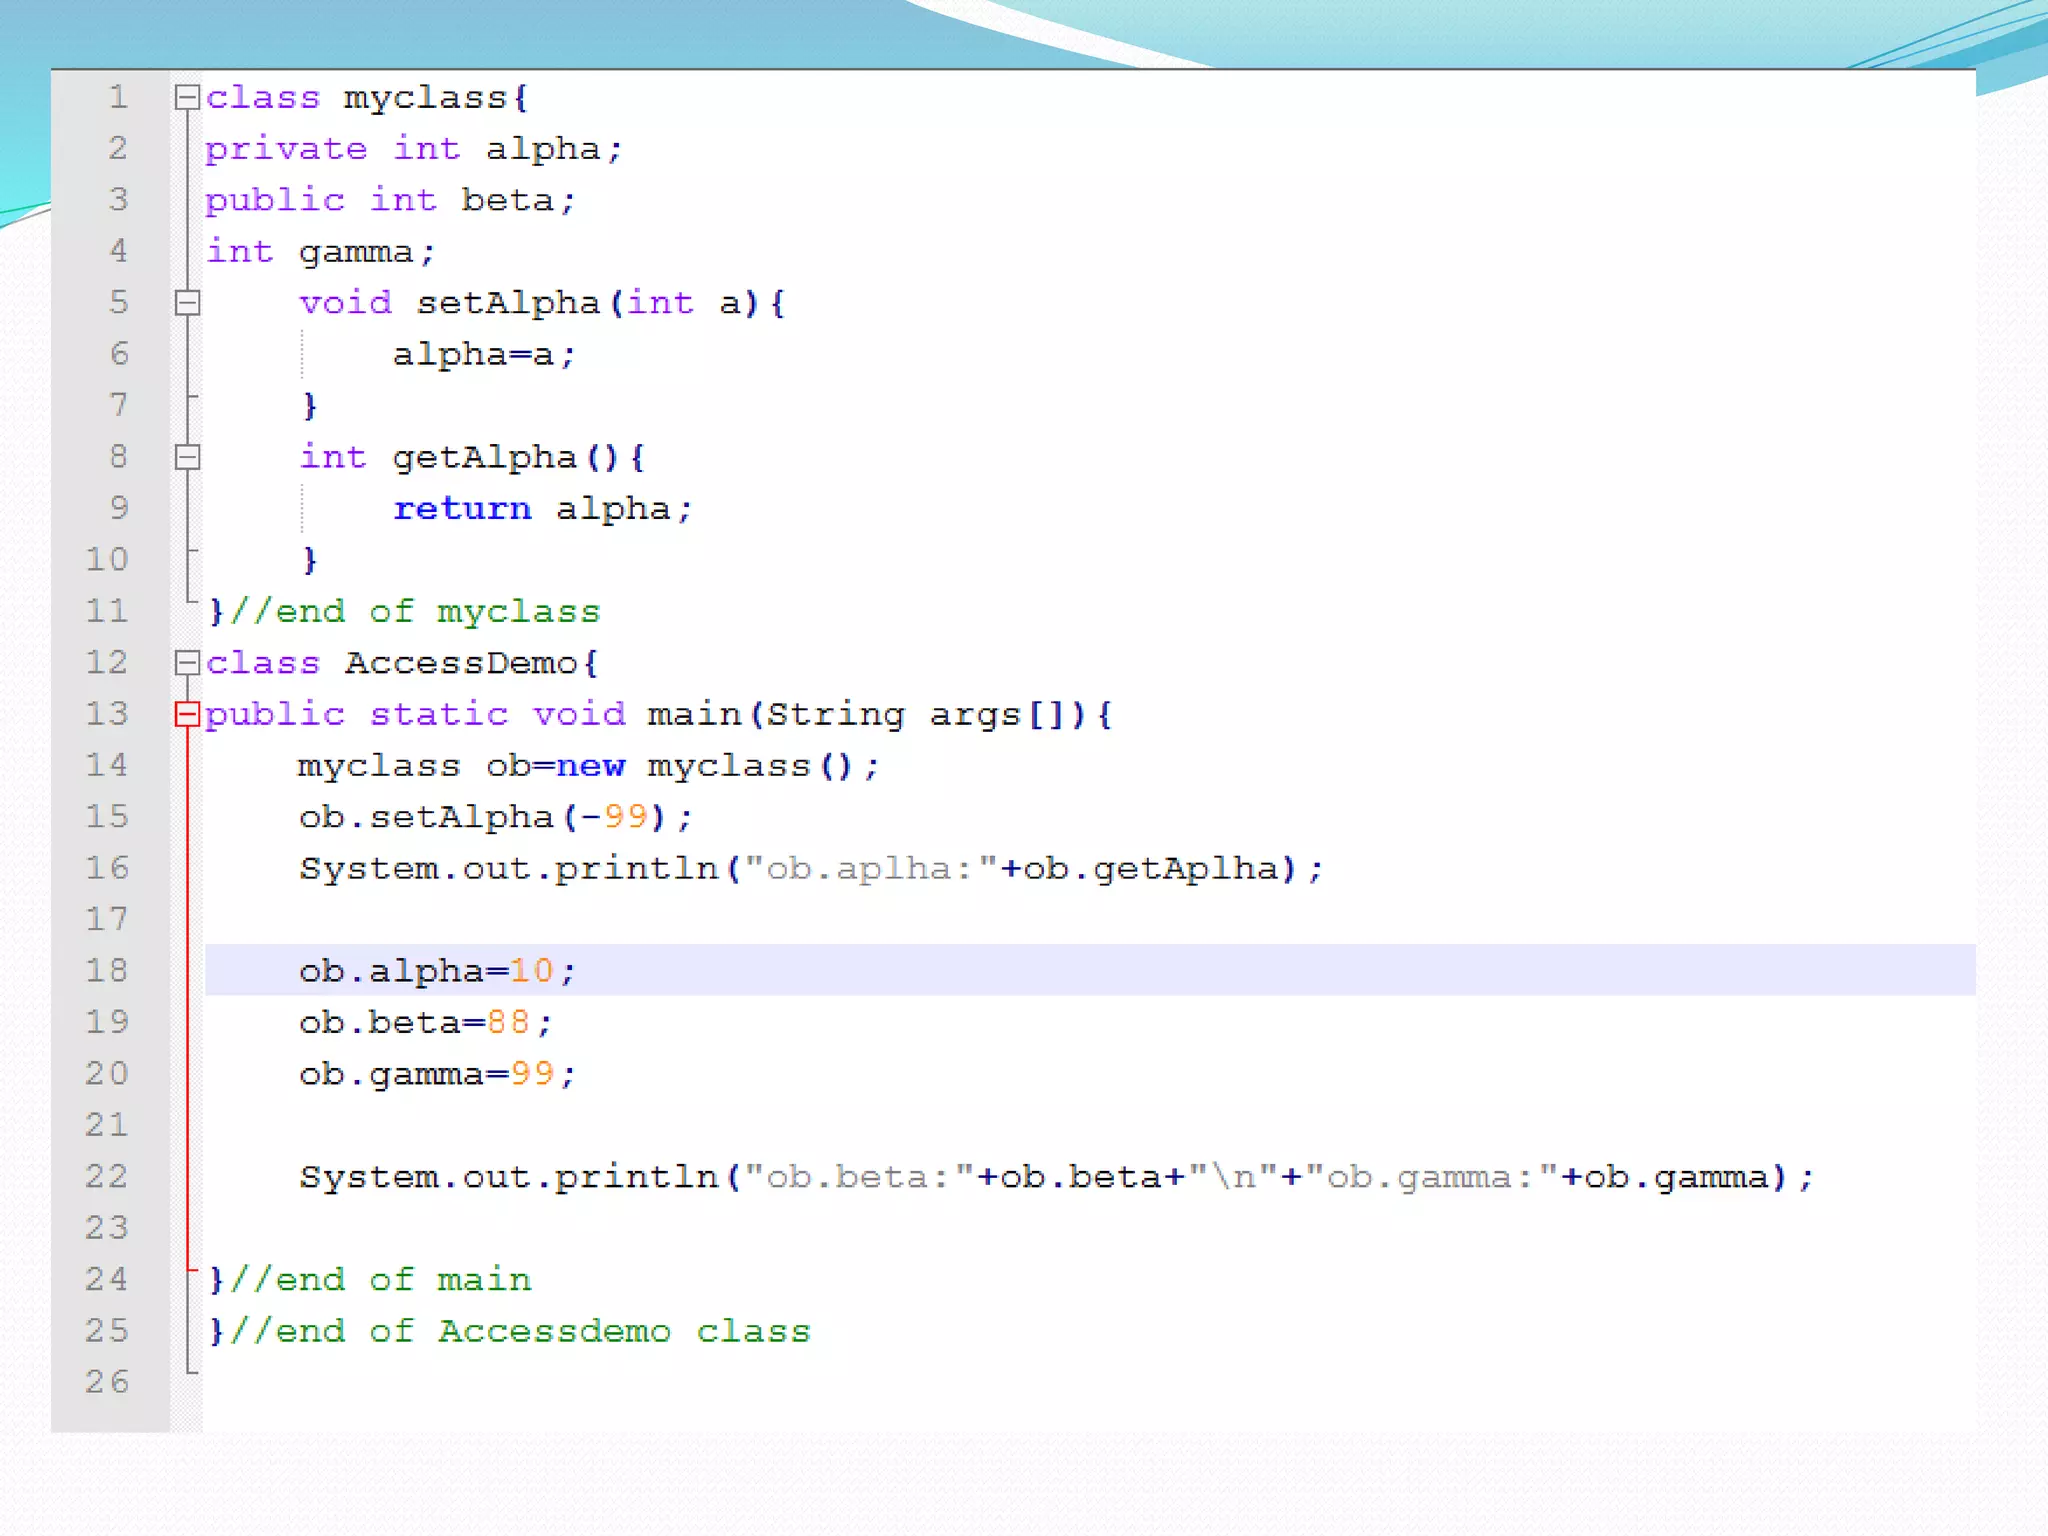Image resolution: width=2048 pixels, height=1536 pixels.
Task: Click line number 18 in the margin
Action: [x=107, y=970]
